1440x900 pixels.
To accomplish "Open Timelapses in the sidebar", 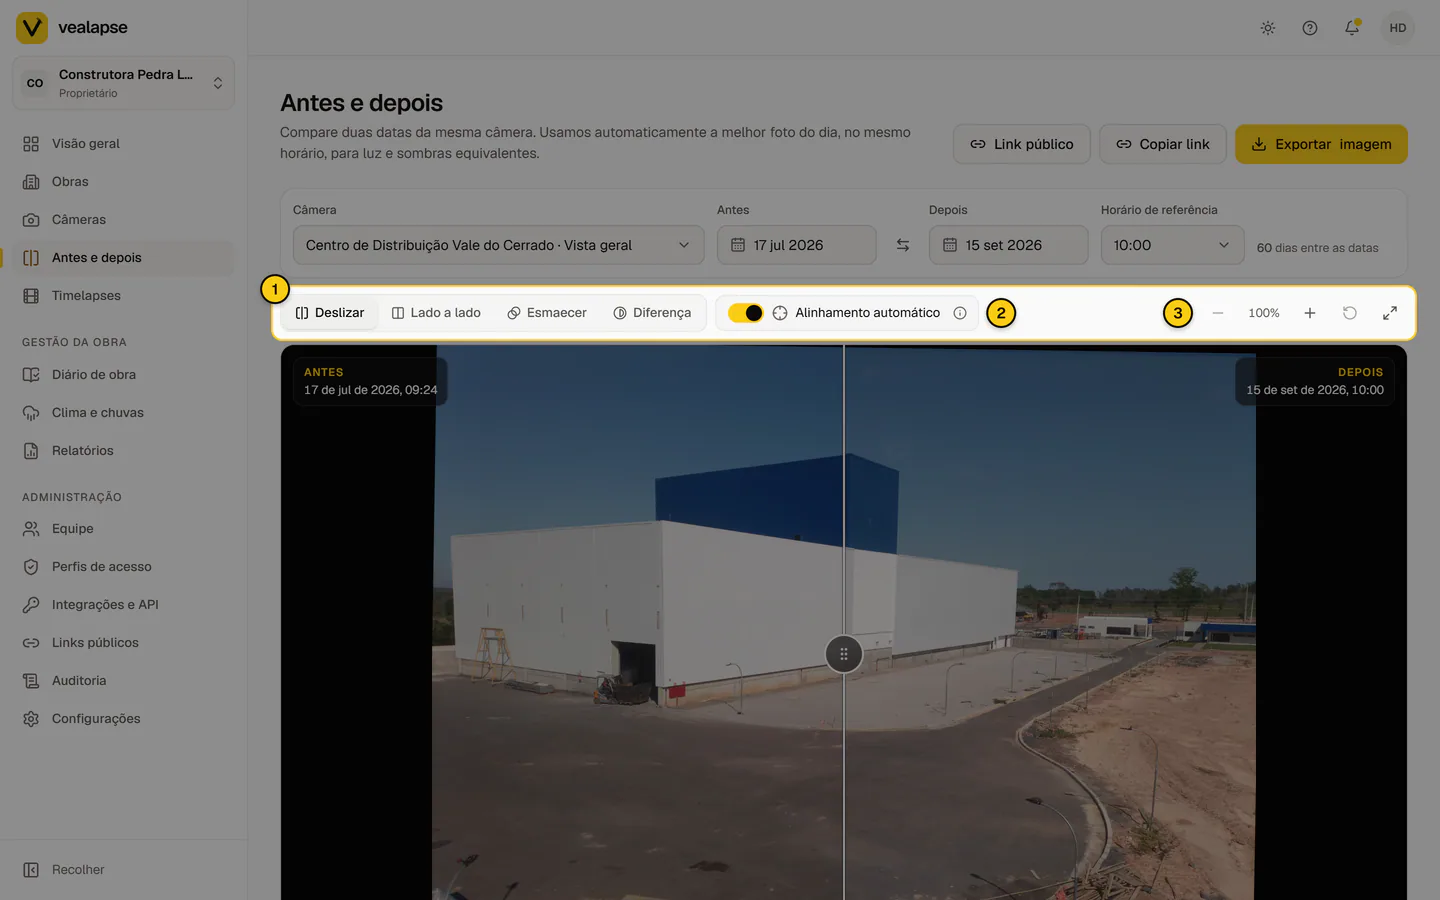I will coord(124,296).
